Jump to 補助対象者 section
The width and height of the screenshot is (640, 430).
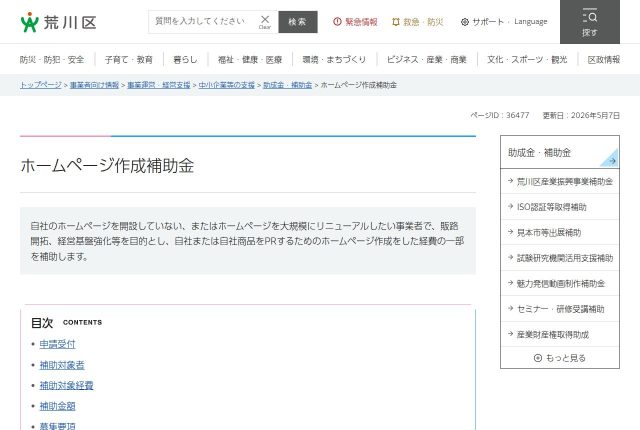pos(62,365)
